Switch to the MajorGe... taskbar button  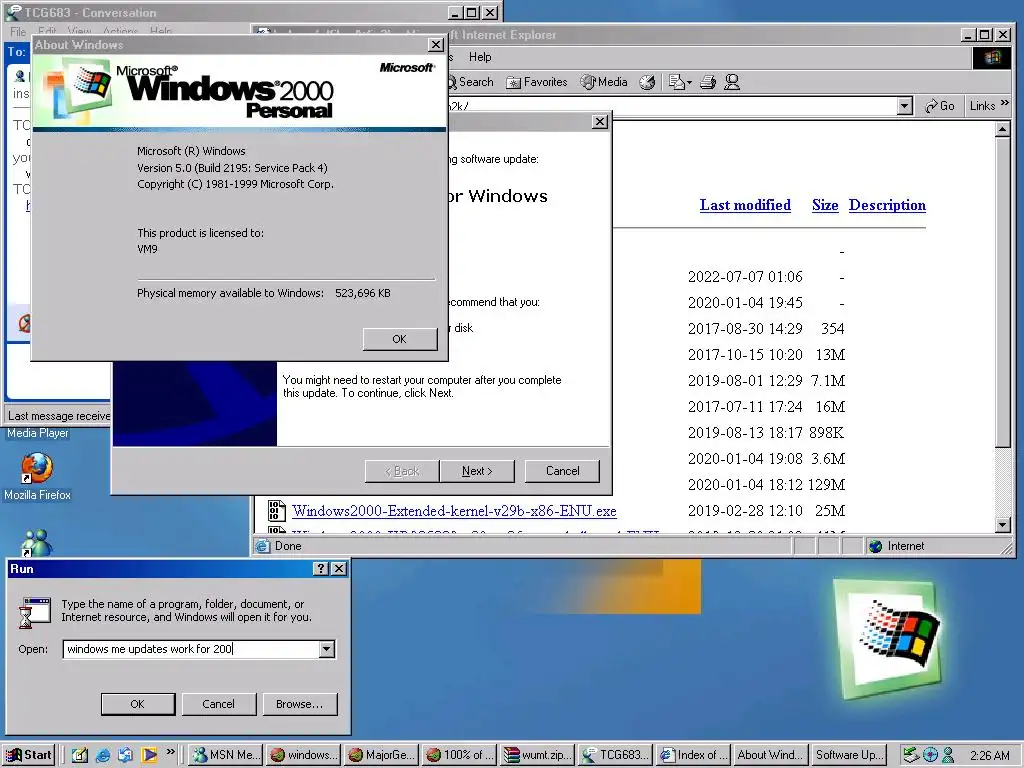(381, 755)
